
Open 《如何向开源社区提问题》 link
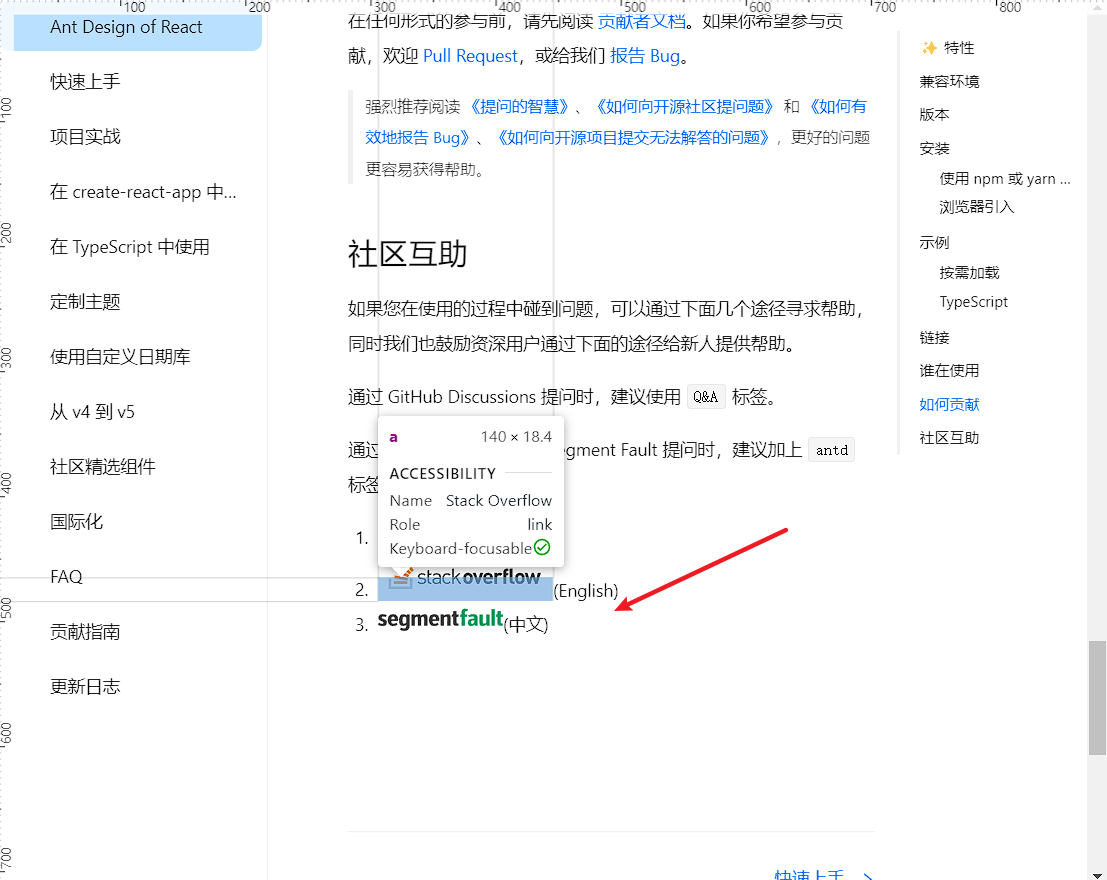tap(684, 107)
